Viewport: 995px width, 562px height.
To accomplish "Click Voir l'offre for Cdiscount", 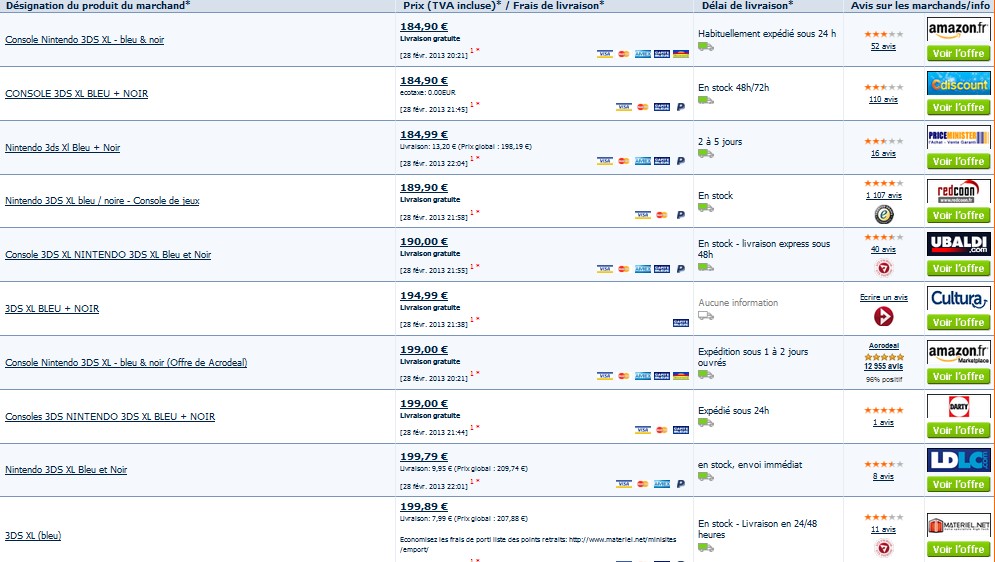I will (x=958, y=107).
